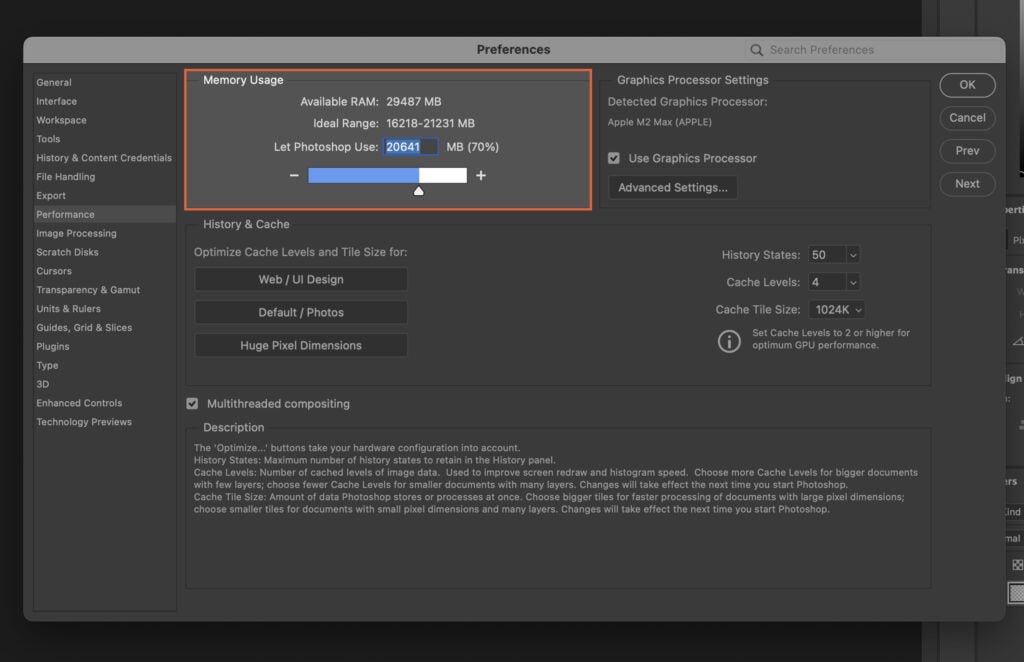Screen dimensions: 1024x662
Task: Select Scratch Disks in the preferences sidebar
Action: (x=66, y=252)
